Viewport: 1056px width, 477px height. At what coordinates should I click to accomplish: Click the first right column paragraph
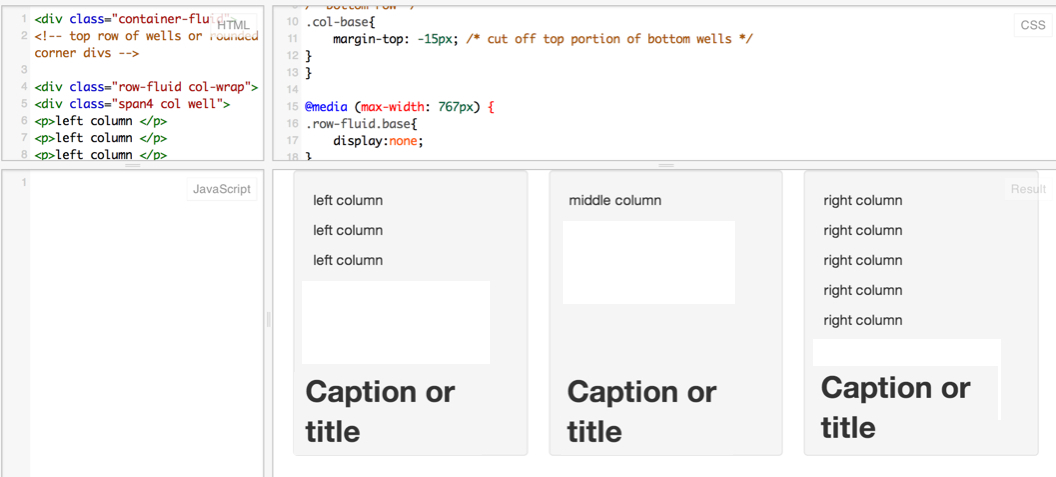863,200
